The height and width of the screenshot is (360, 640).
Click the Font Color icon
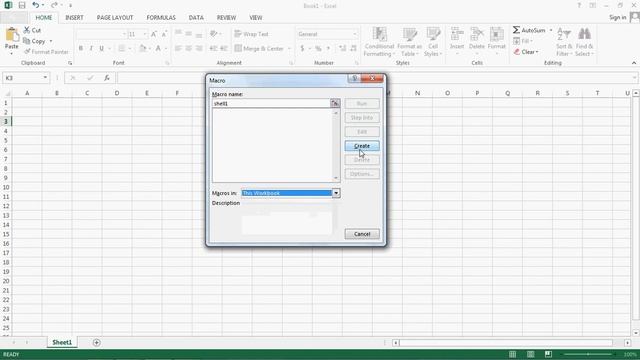click(x=158, y=48)
